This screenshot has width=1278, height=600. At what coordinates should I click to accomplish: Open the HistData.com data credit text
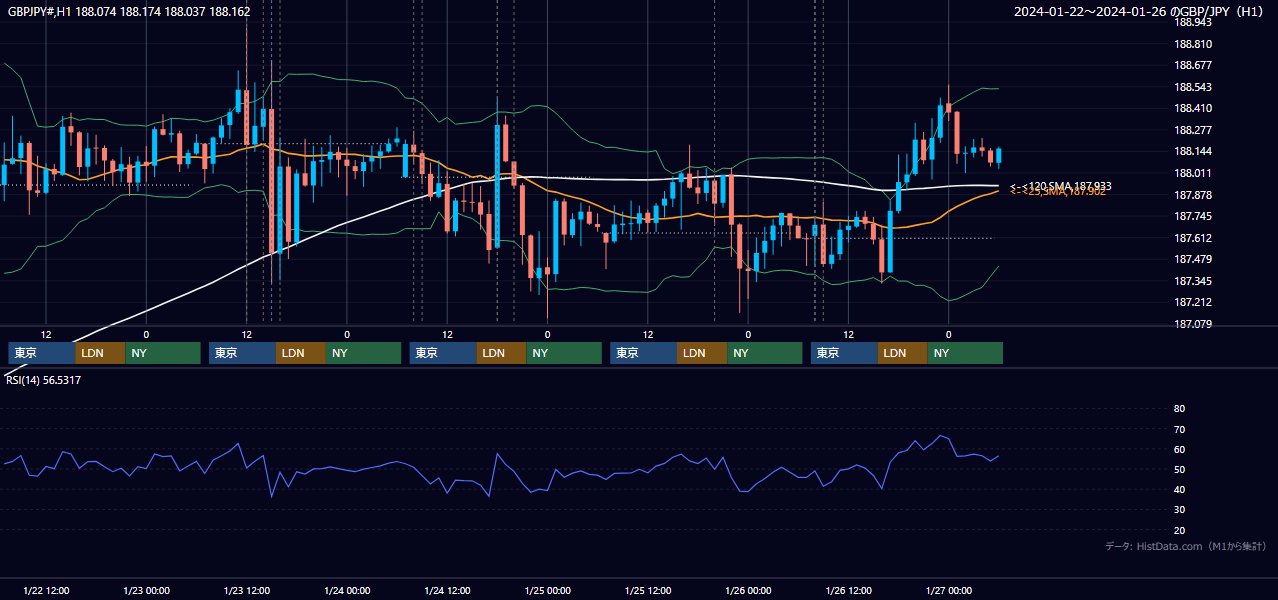[1185, 546]
